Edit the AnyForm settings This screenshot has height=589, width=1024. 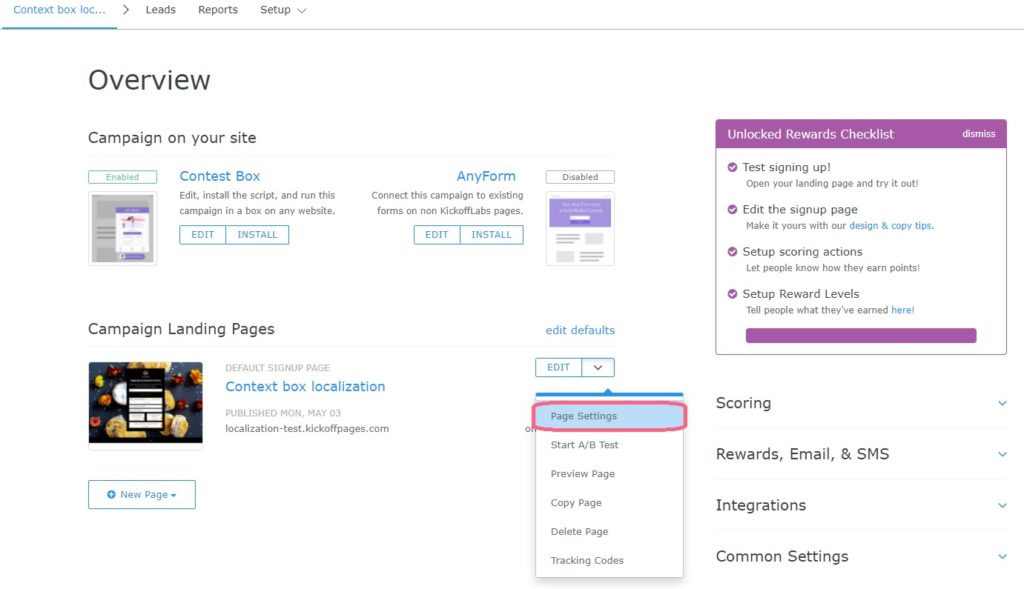point(437,234)
